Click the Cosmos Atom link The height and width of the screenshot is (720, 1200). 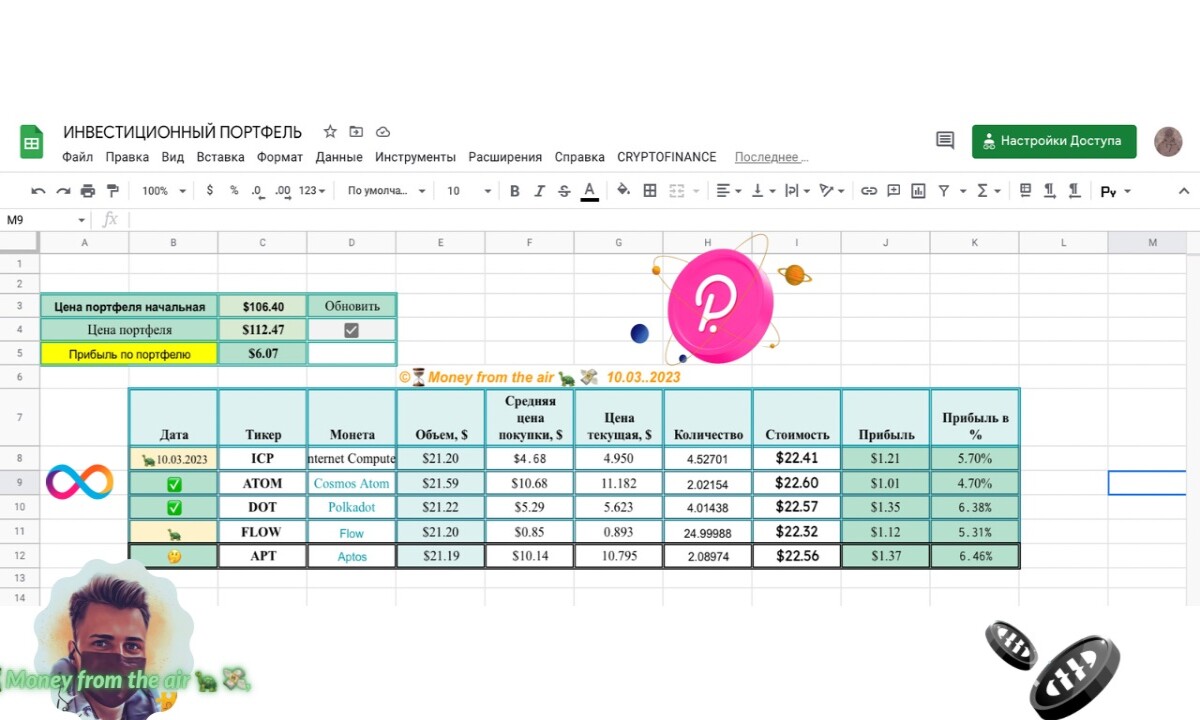tap(351, 483)
